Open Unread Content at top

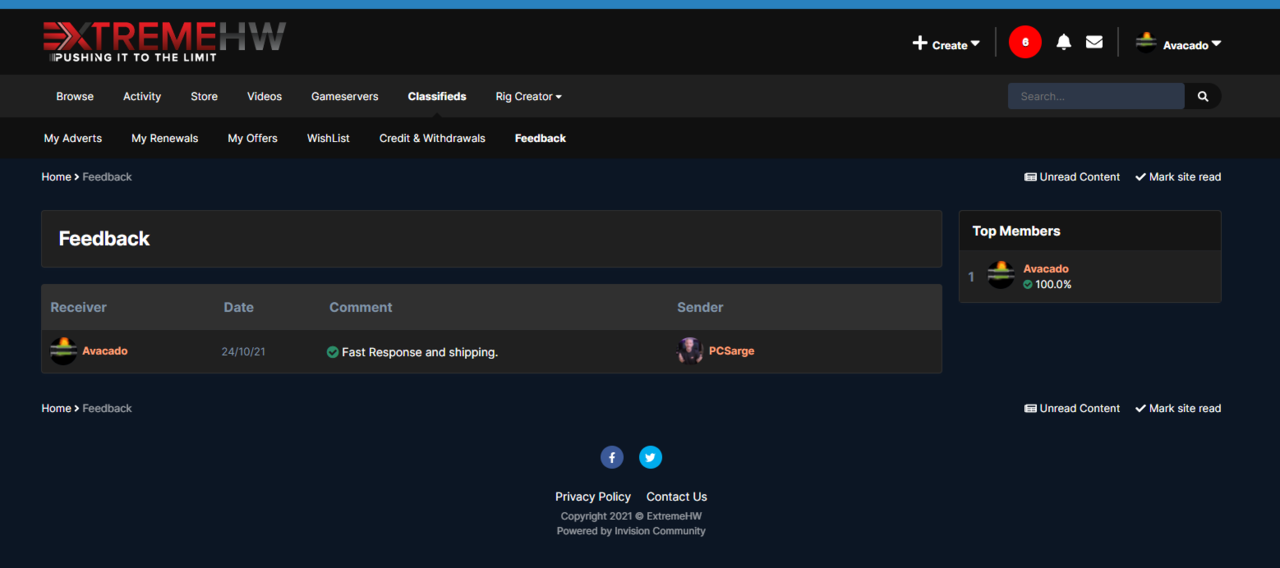coord(1072,177)
